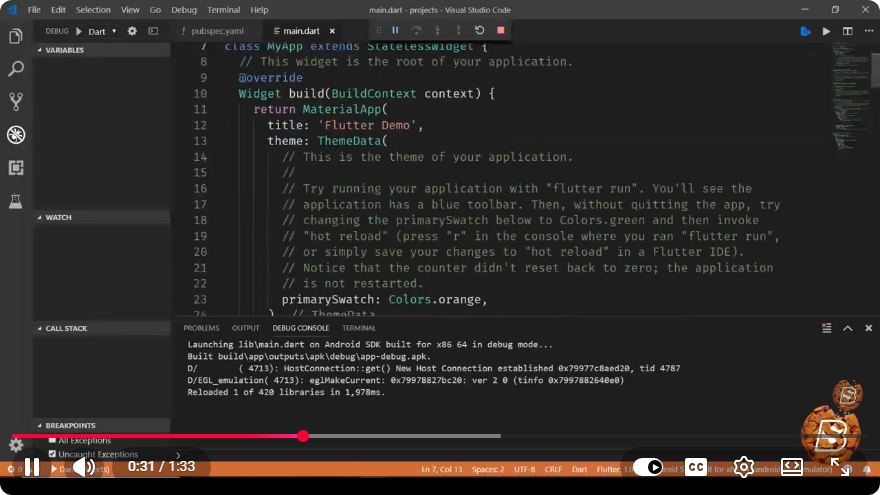The height and width of the screenshot is (495, 880).
Task: Open the Search view in activity bar
Action: (16, 69)
